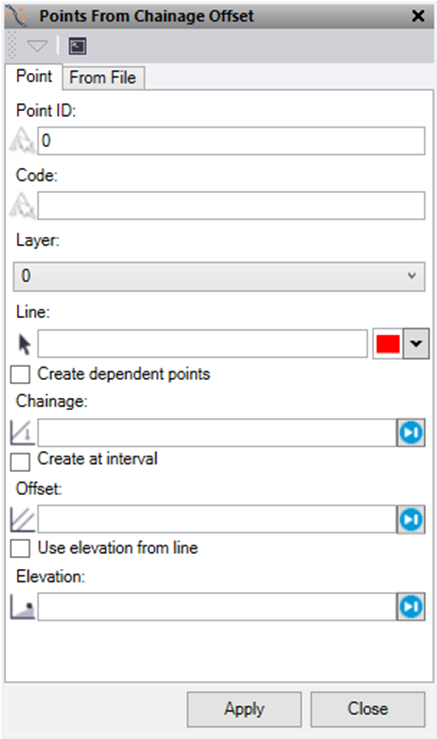Enable Create dependent points checkbox
This screenshot has width=437, height=739.
pos(20,375)
